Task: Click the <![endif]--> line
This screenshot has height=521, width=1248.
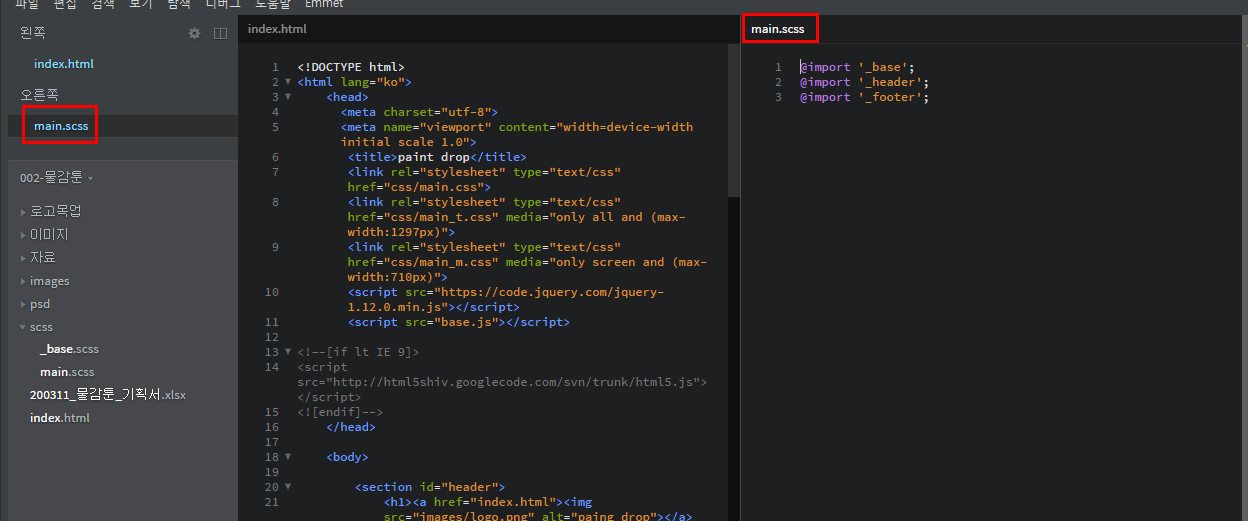Action: [340, 412]
